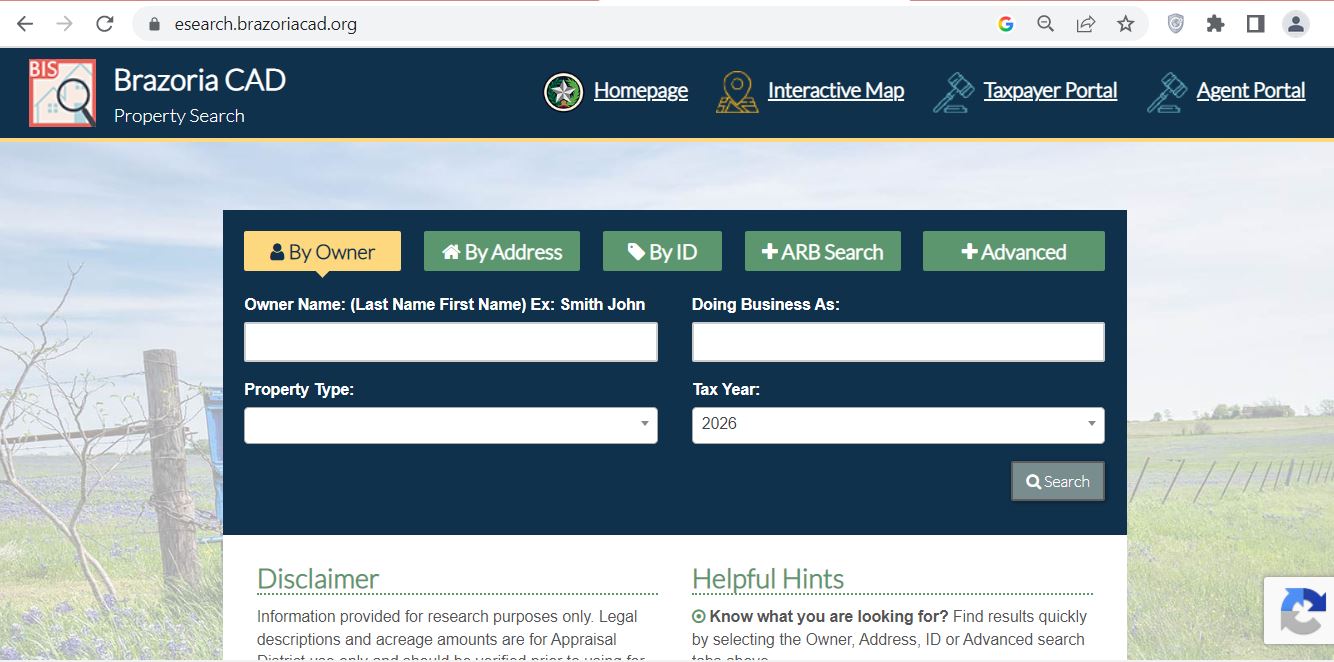Click the gavel icon beside Agent Portal
1334x662 pixels.
[x=1167, y=92]
